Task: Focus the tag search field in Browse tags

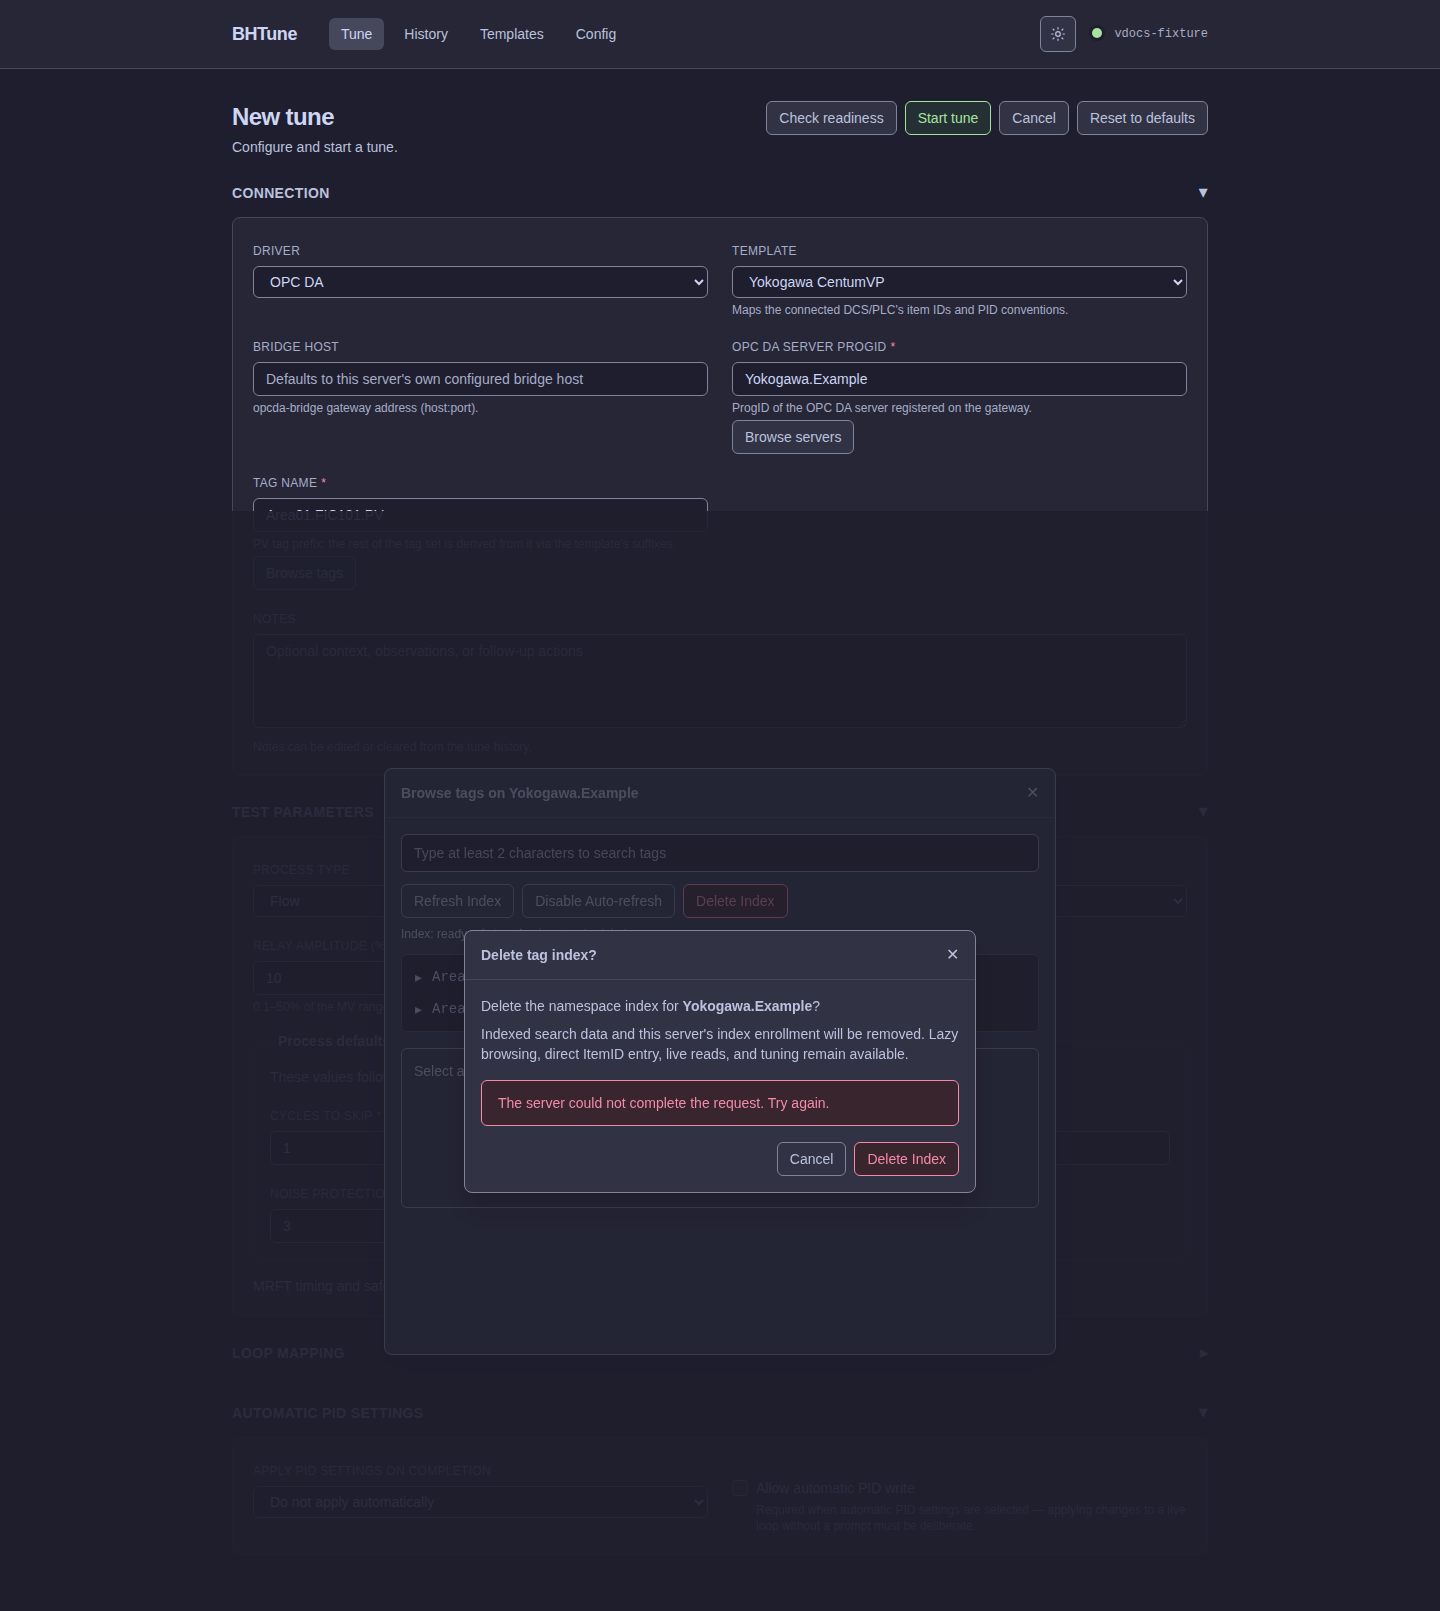Action: (720, 853)
